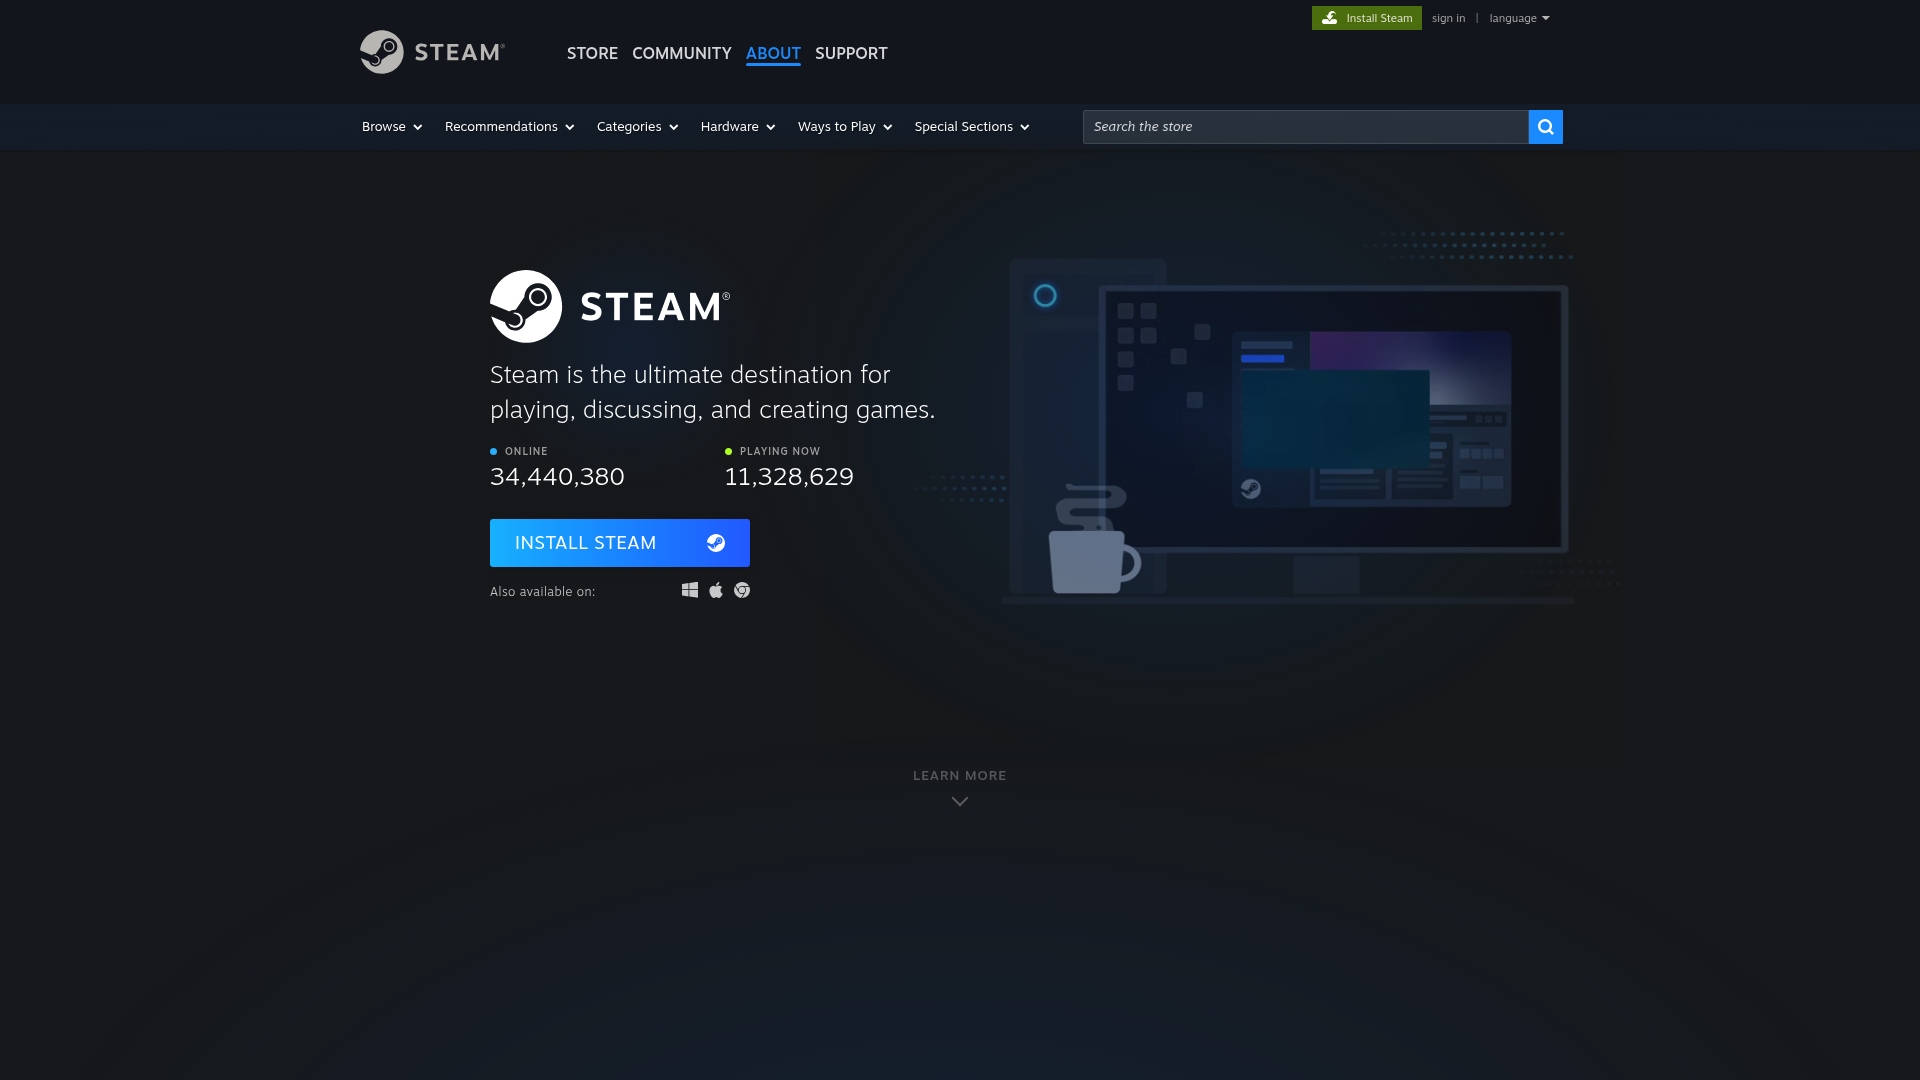Click the playing now count 11,328,629
Image resolution: width=1920 pixels, height=1080 pixels.
pos(789,477)
